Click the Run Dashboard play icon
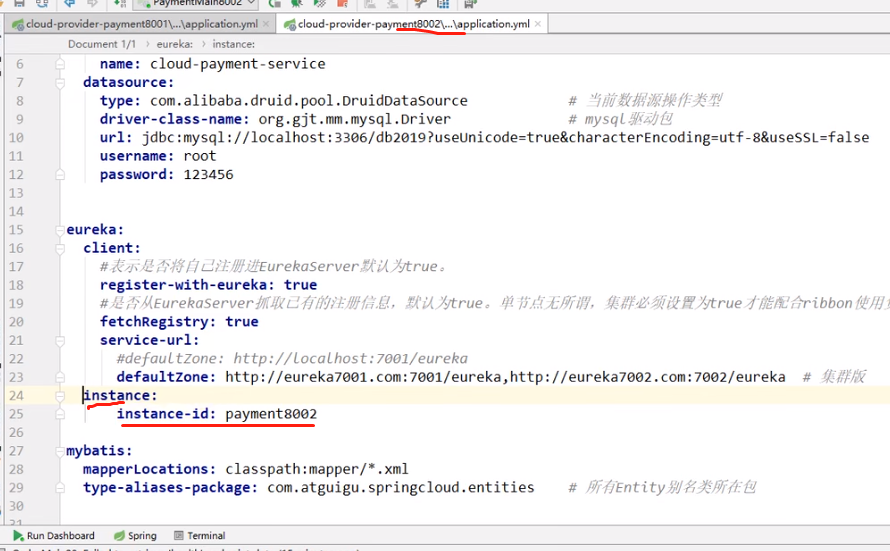Viewport: 890px width, 551px height. coord(18,535)
